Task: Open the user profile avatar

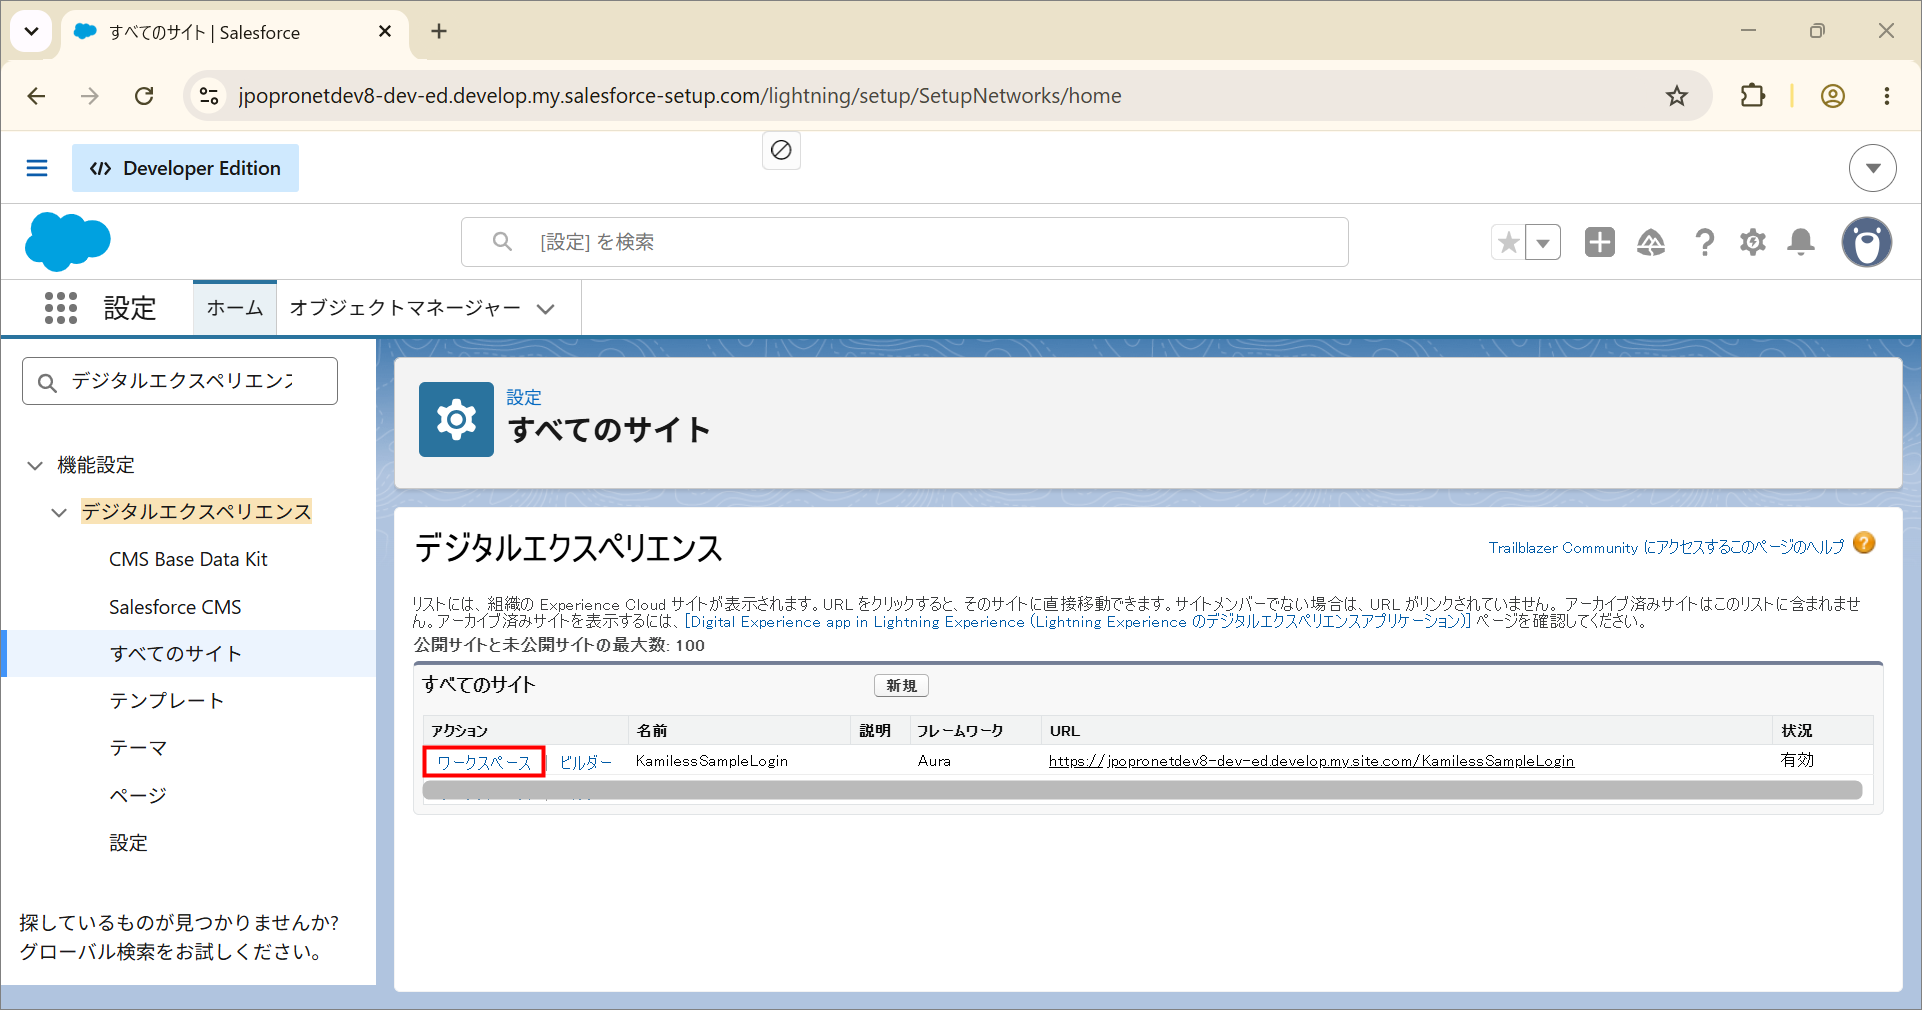Action: tap(1866, 242)
